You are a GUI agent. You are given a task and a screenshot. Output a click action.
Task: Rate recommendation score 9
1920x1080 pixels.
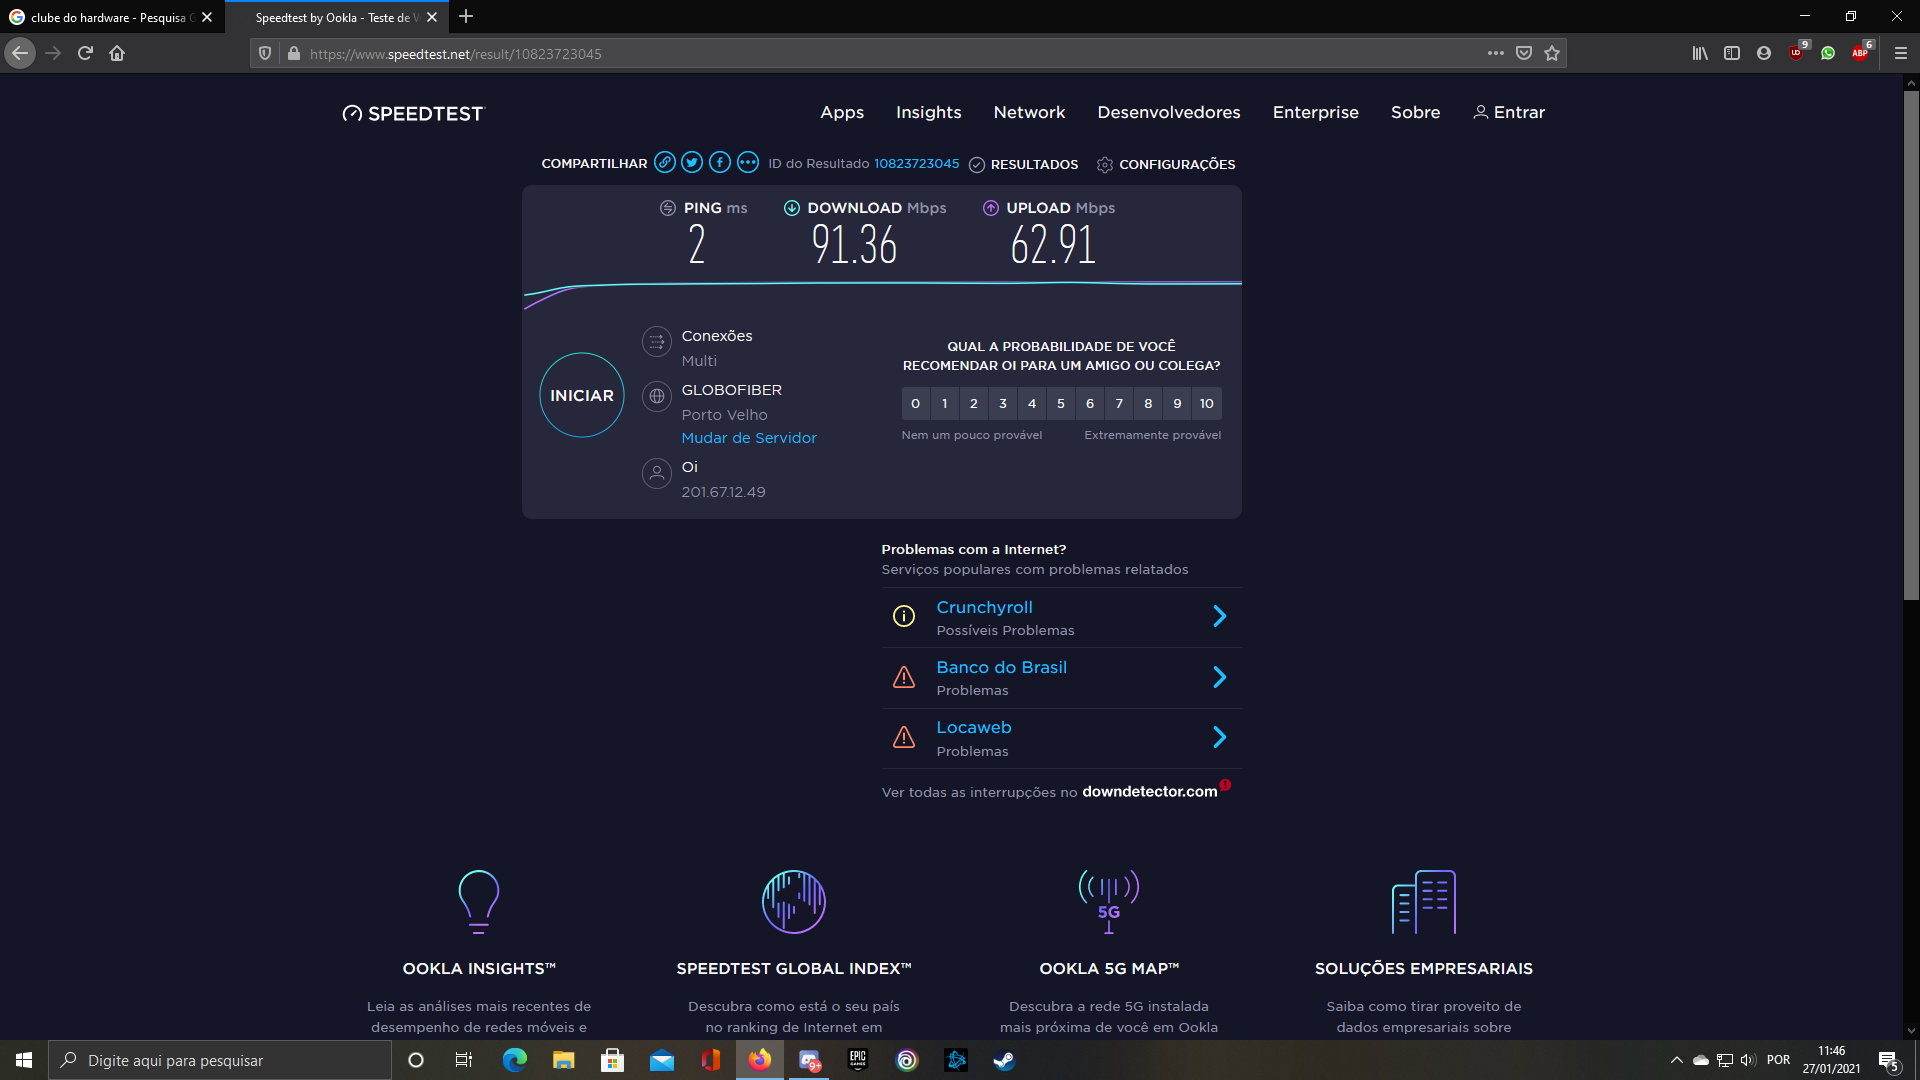(x=1177, y=403)
